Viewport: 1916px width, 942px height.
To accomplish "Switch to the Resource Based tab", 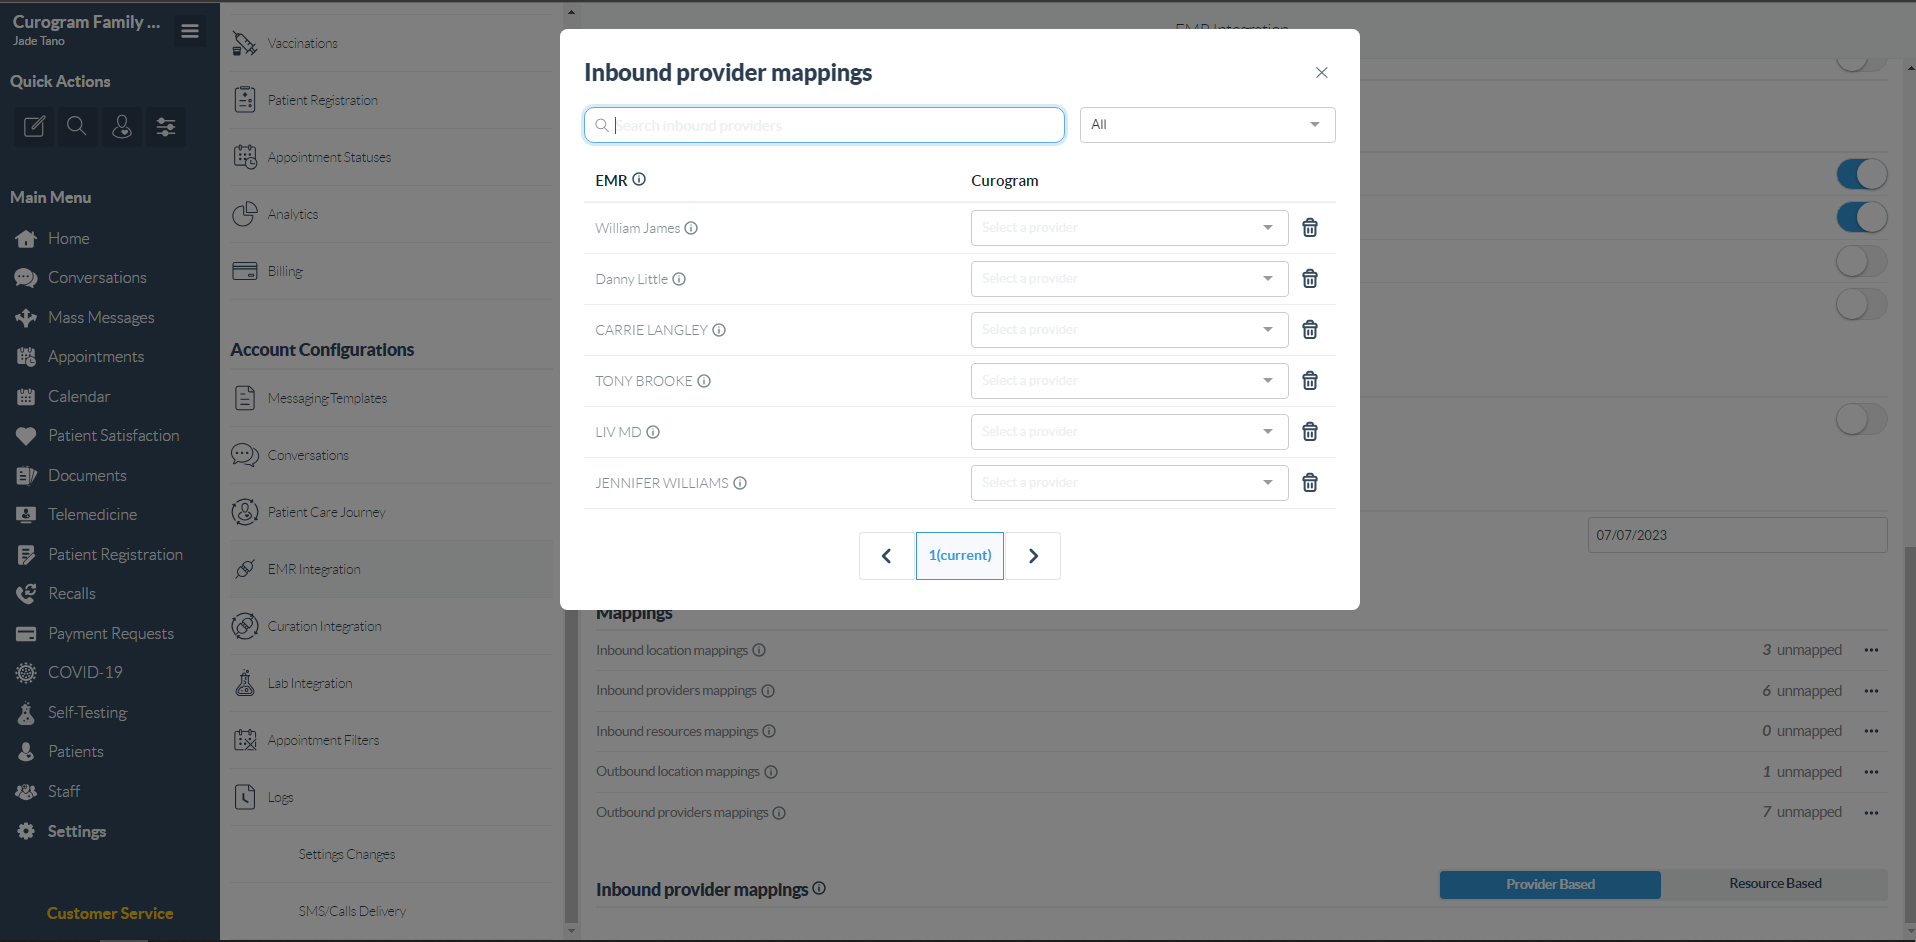I will tap(1775, 884).
